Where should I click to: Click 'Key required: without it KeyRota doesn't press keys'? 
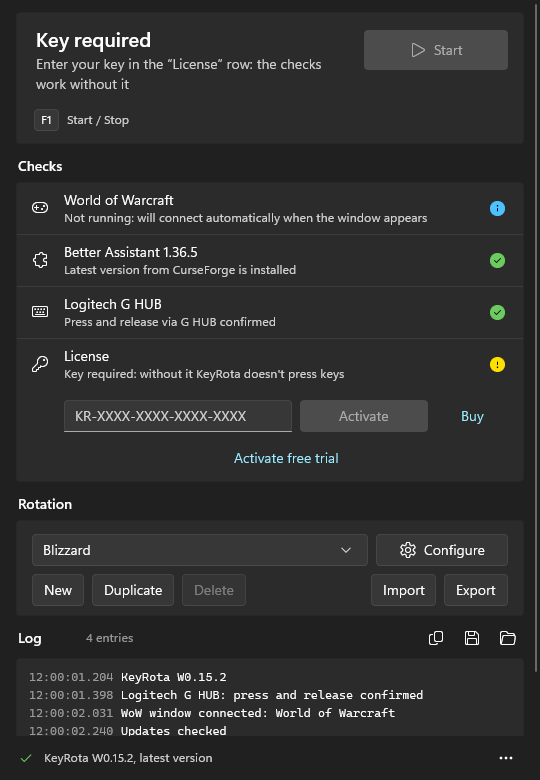(204, 374)
